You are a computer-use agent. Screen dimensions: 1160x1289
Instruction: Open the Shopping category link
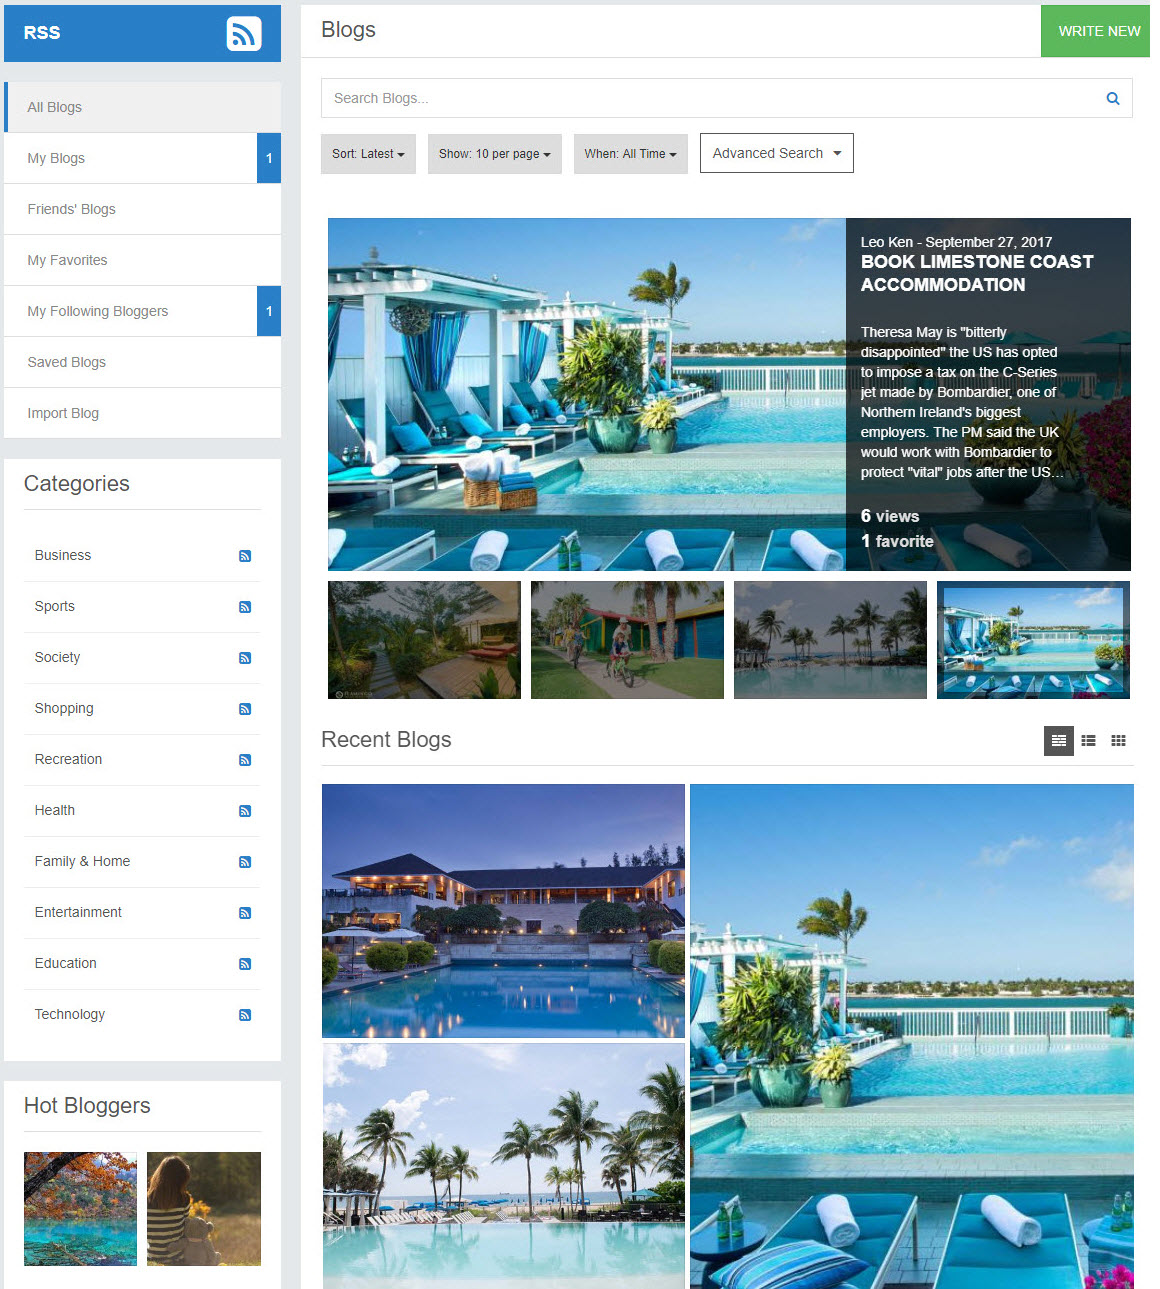64,708
